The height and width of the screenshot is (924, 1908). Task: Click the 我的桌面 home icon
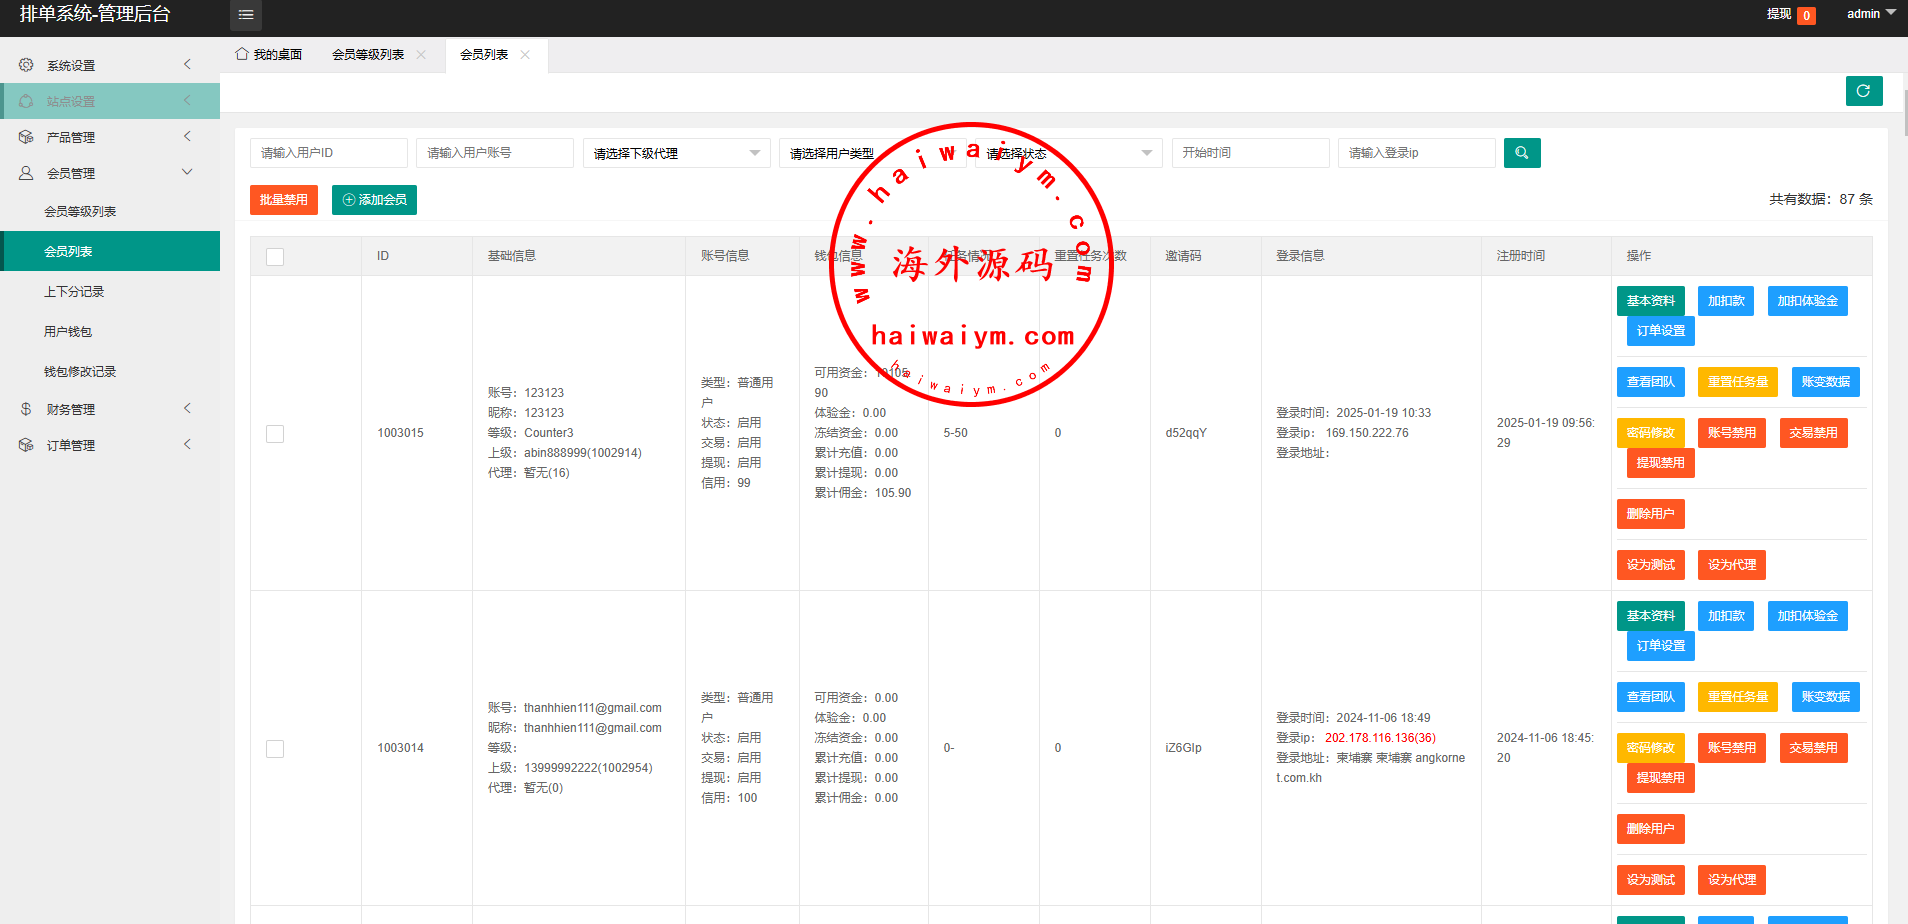click(242, 54)
